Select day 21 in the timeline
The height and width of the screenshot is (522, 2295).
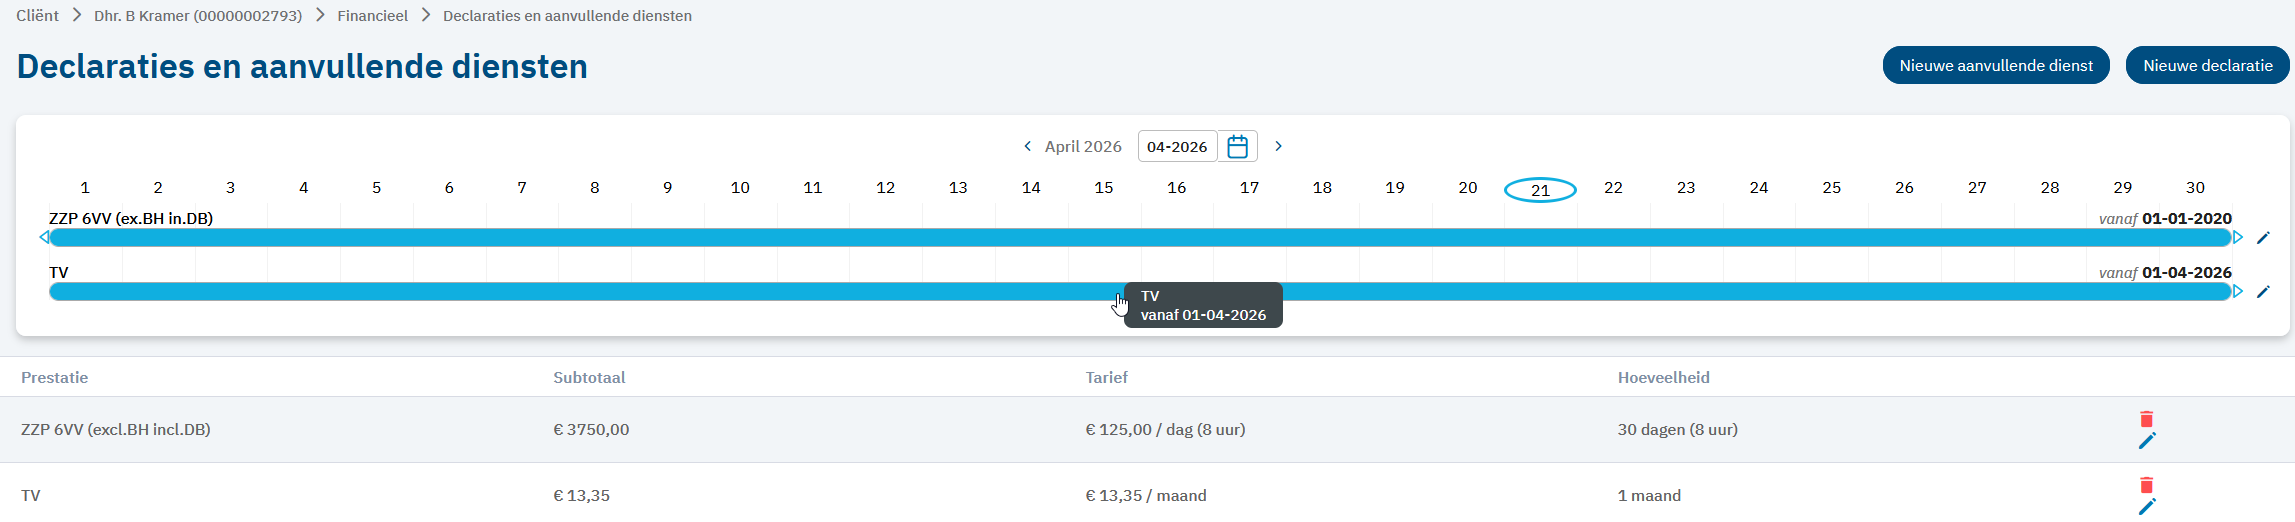click(x=1540, y=189)
